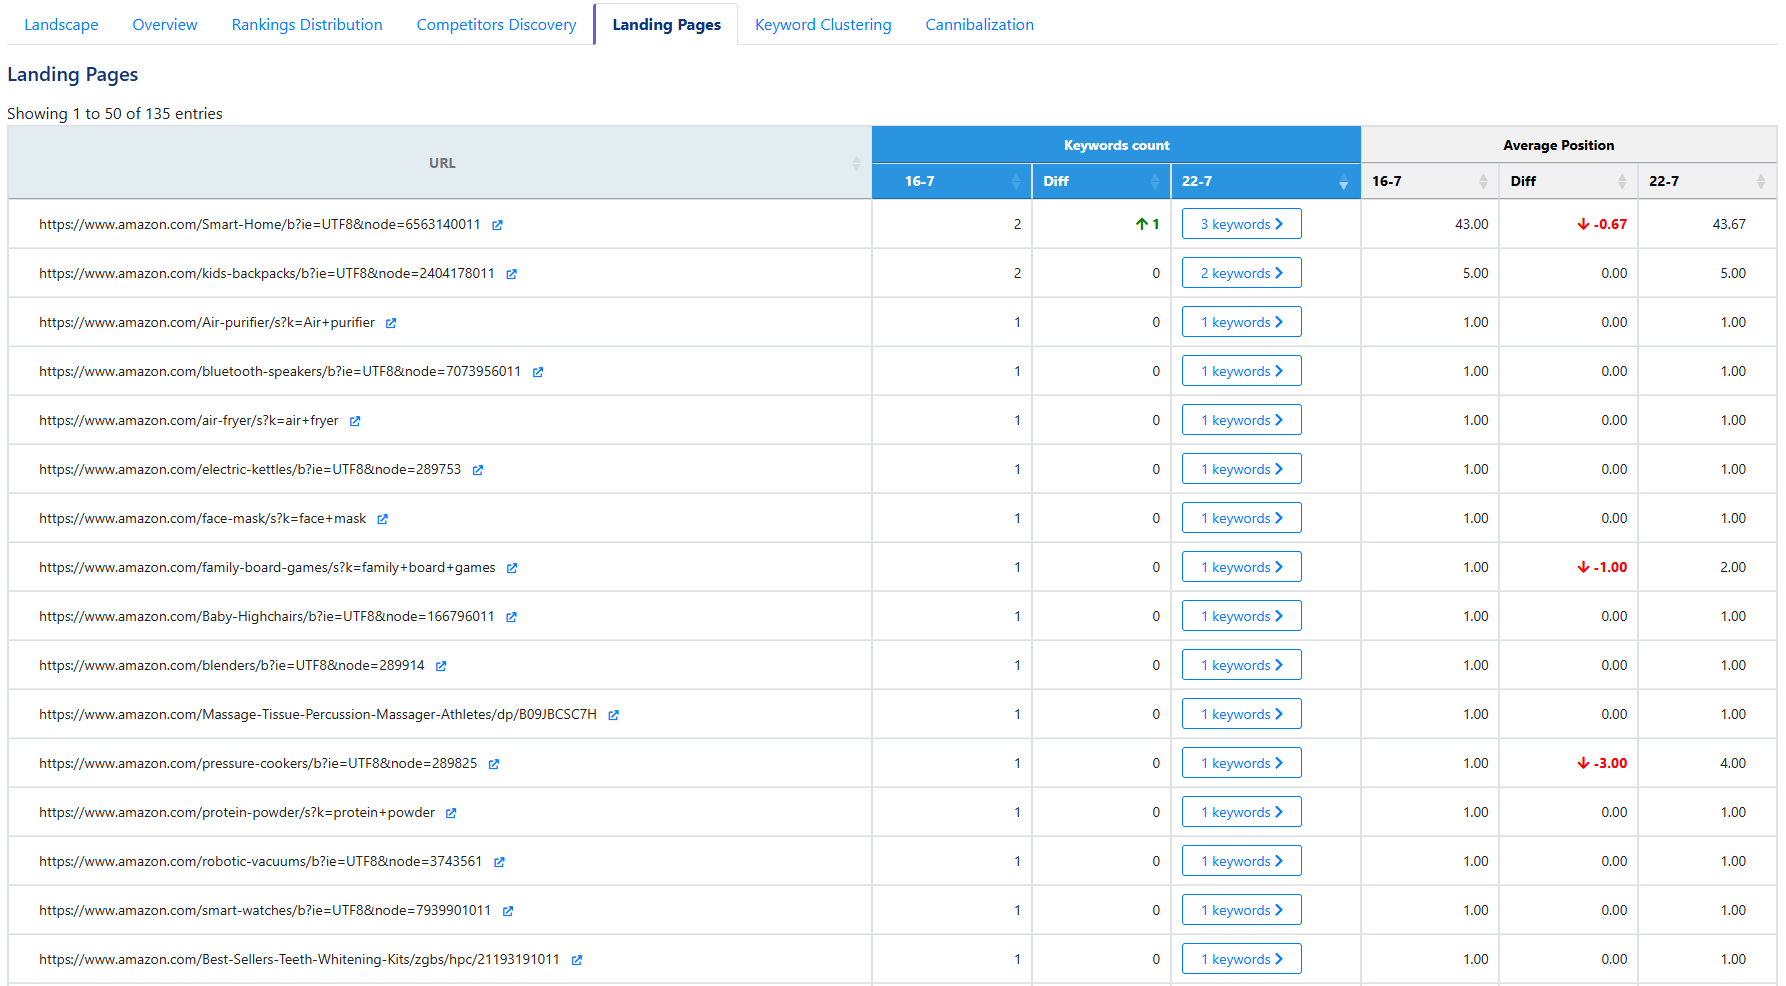
Task: Show keywords for the electric-kettles row
Action: [x=1241, y=469]
